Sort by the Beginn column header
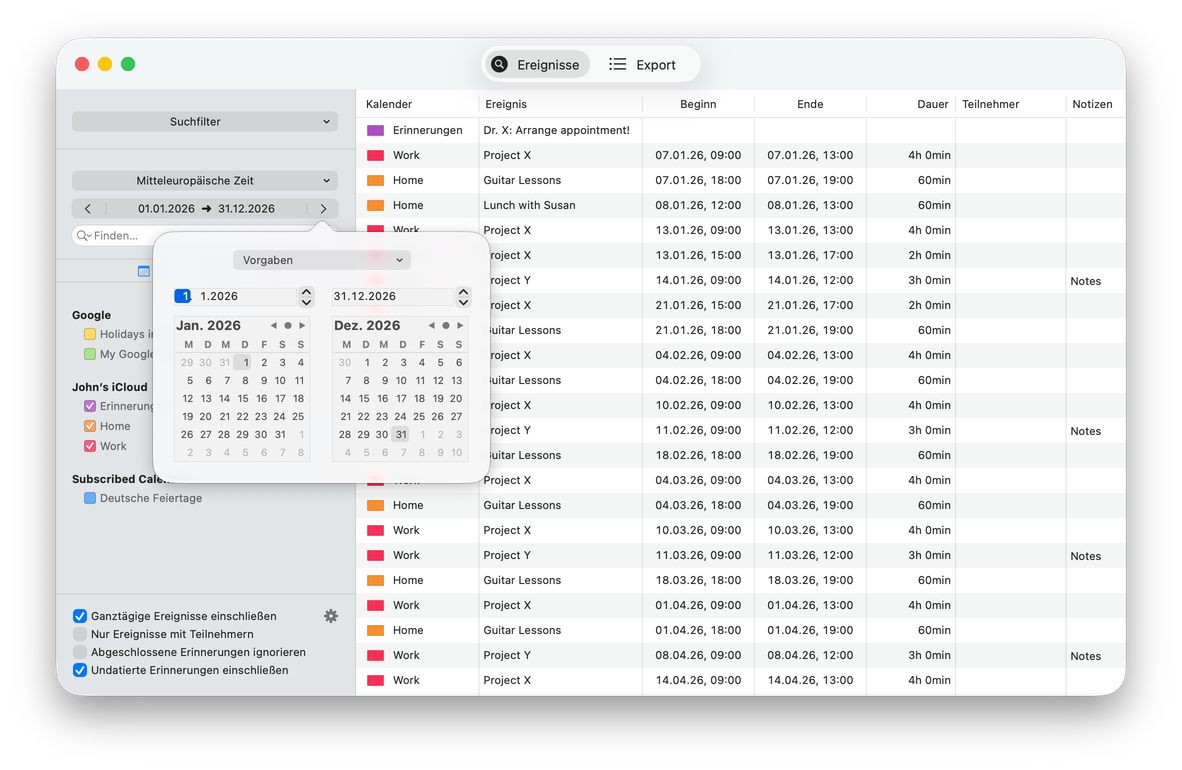 click(x=698, y=104)
